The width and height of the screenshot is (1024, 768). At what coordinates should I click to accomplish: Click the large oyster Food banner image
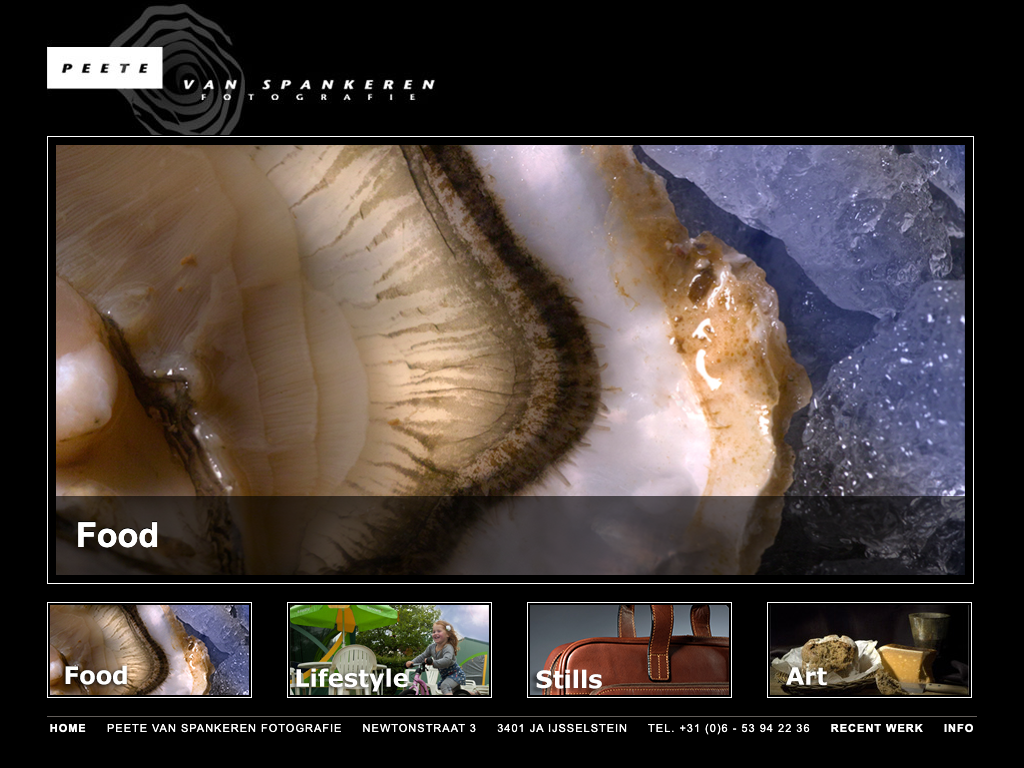click(510, 360)
